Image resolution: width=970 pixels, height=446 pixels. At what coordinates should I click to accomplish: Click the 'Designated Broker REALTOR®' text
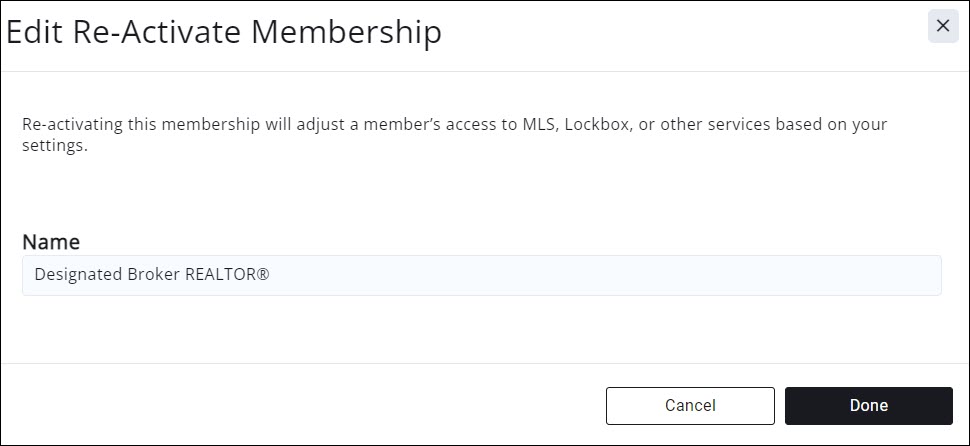(x=152, y=275)
